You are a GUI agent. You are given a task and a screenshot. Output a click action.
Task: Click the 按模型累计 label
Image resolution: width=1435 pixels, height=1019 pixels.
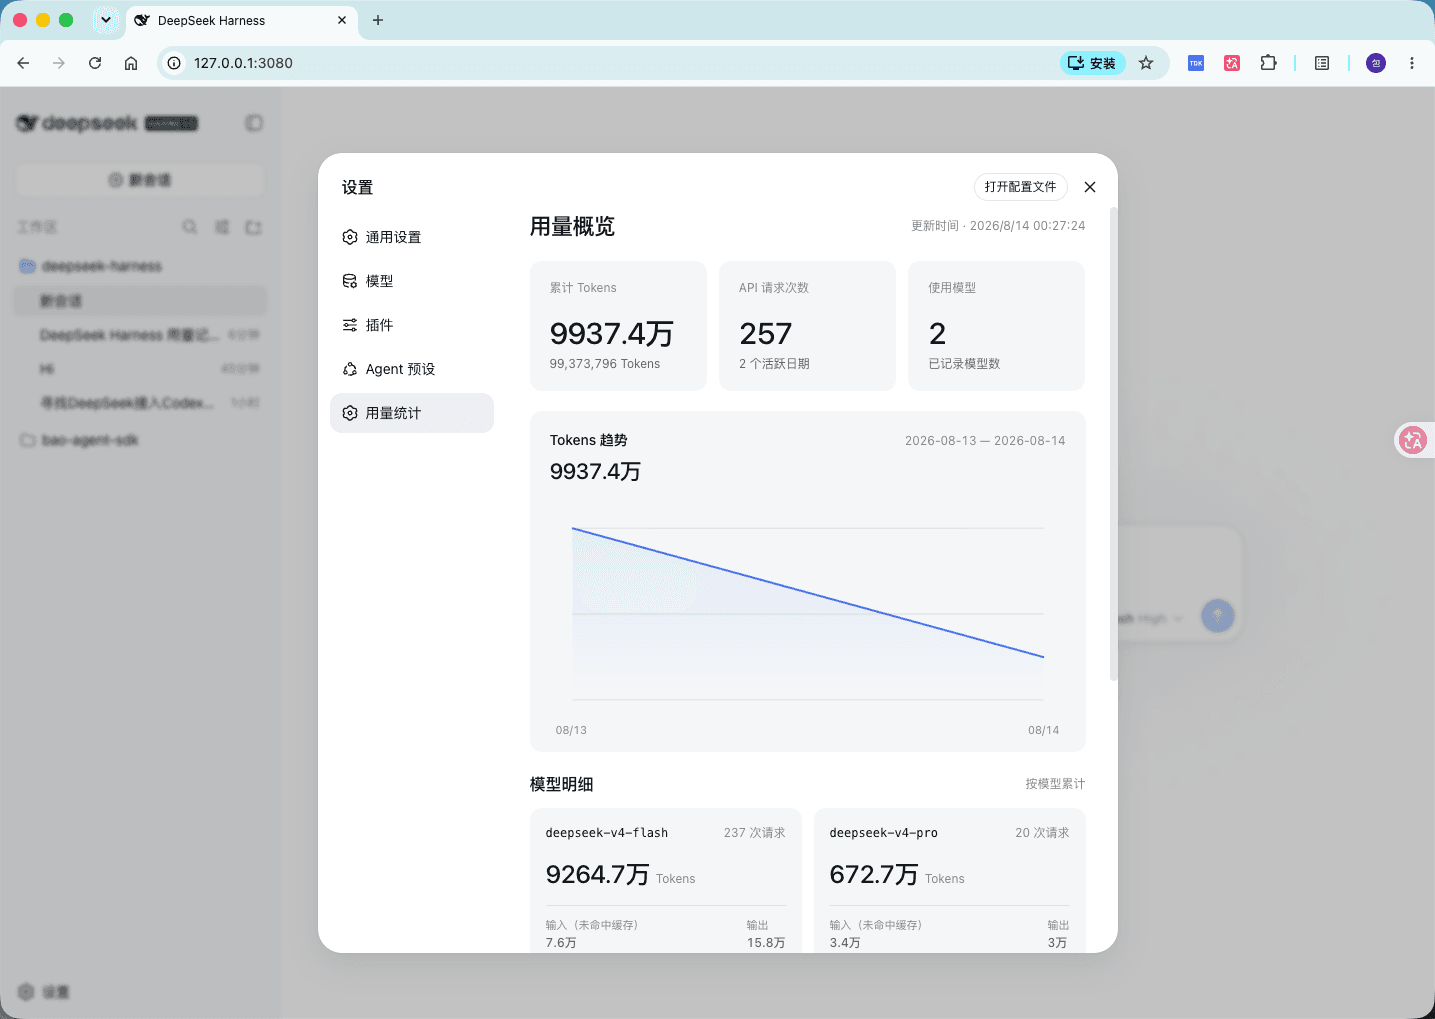pos(1055,784)
